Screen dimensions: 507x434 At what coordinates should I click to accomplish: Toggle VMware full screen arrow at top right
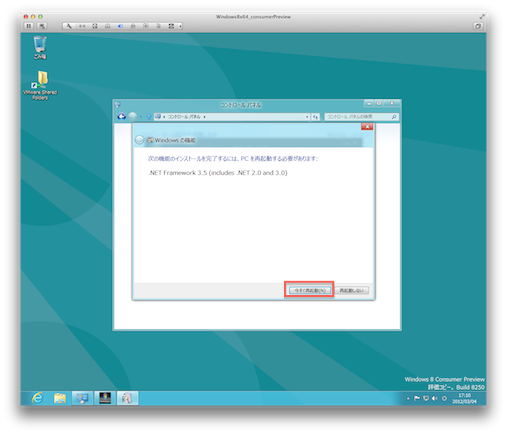click(x=482, y=16)
